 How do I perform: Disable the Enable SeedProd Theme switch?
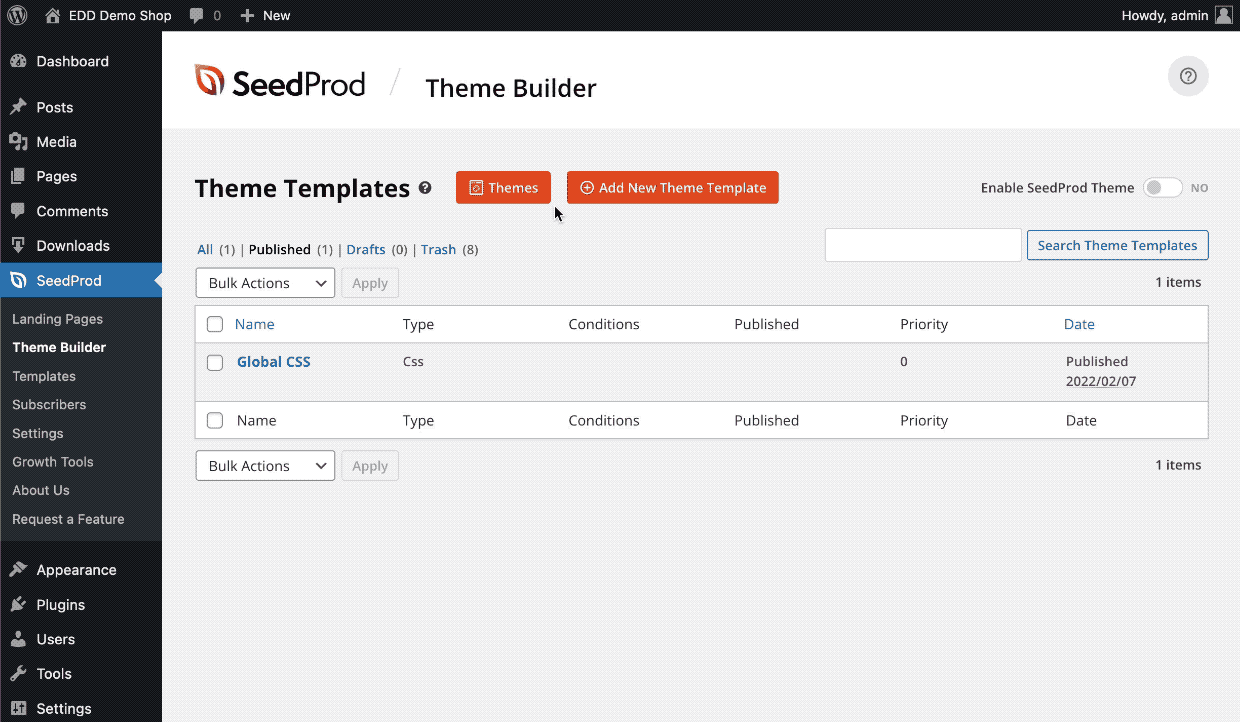pos(1163,187)
